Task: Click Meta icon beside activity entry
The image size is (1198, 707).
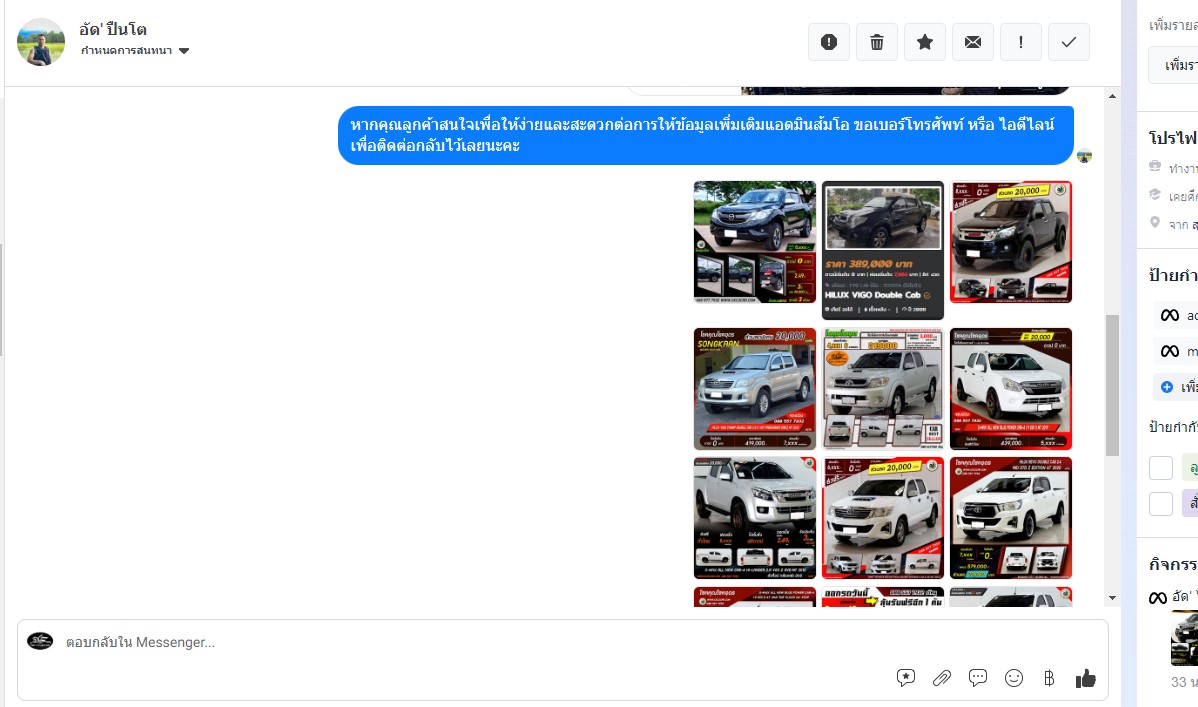Action: tap(1158, 598)
